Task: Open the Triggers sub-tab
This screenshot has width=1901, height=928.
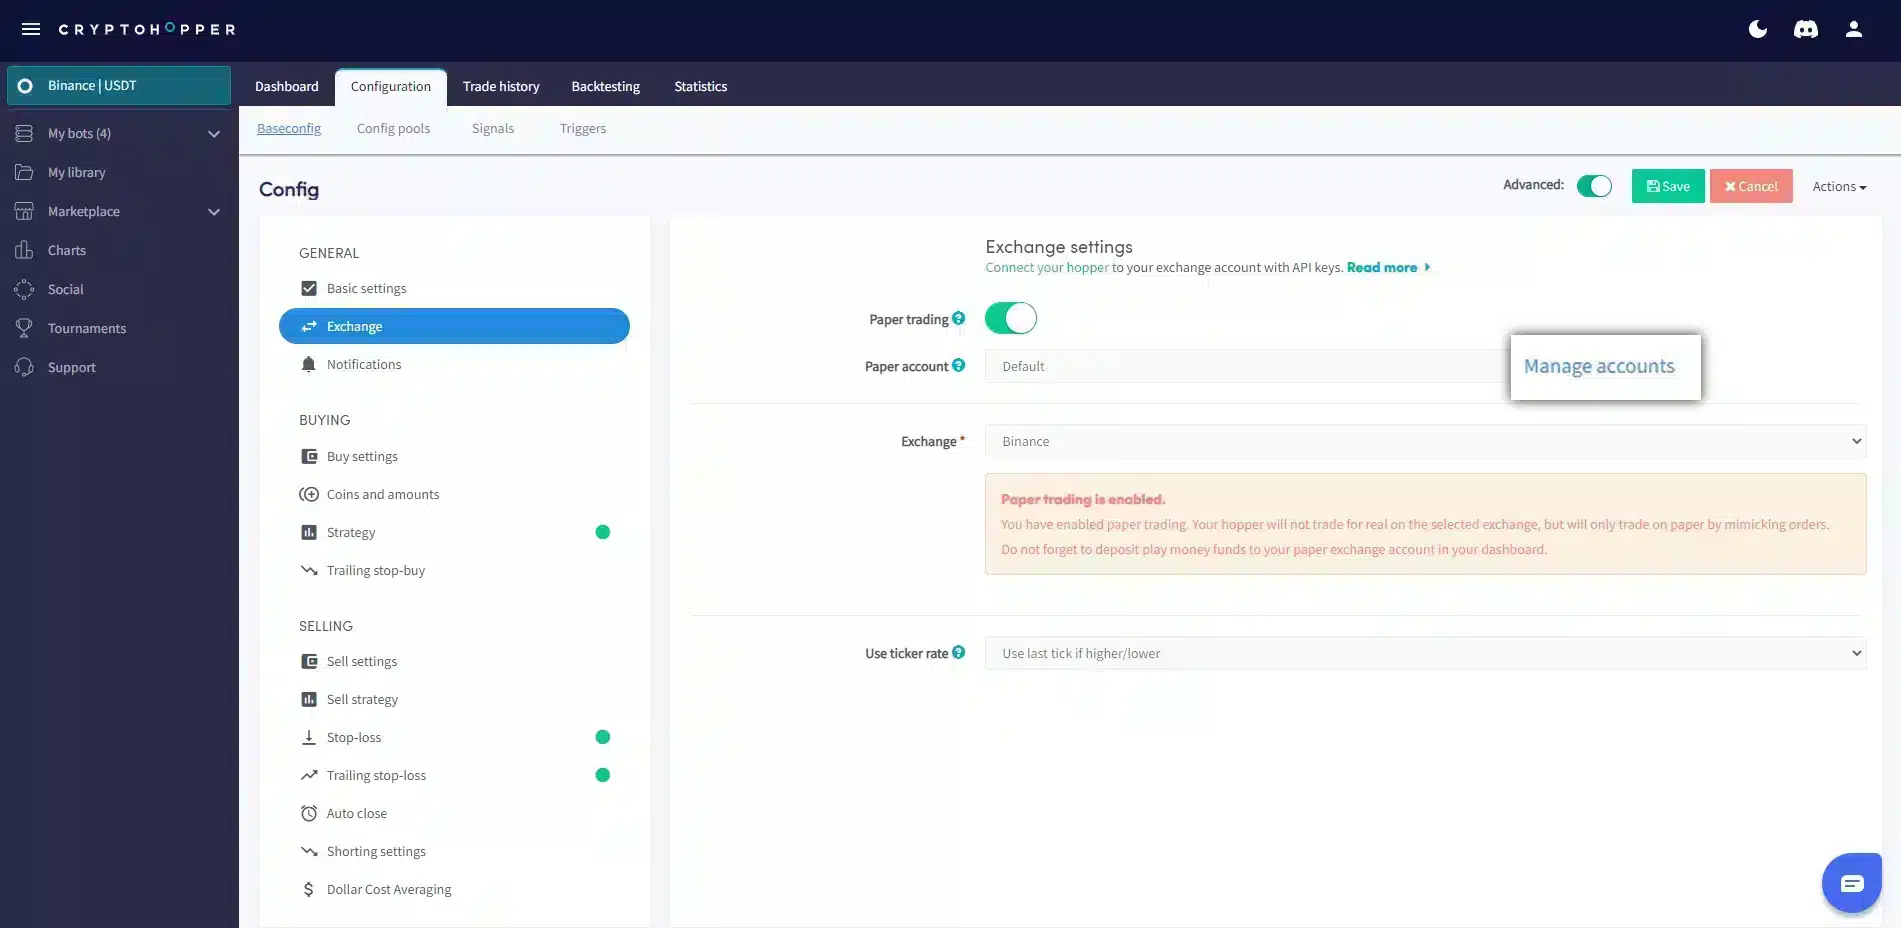Action: pyautogui.click(x=583, y=128)
